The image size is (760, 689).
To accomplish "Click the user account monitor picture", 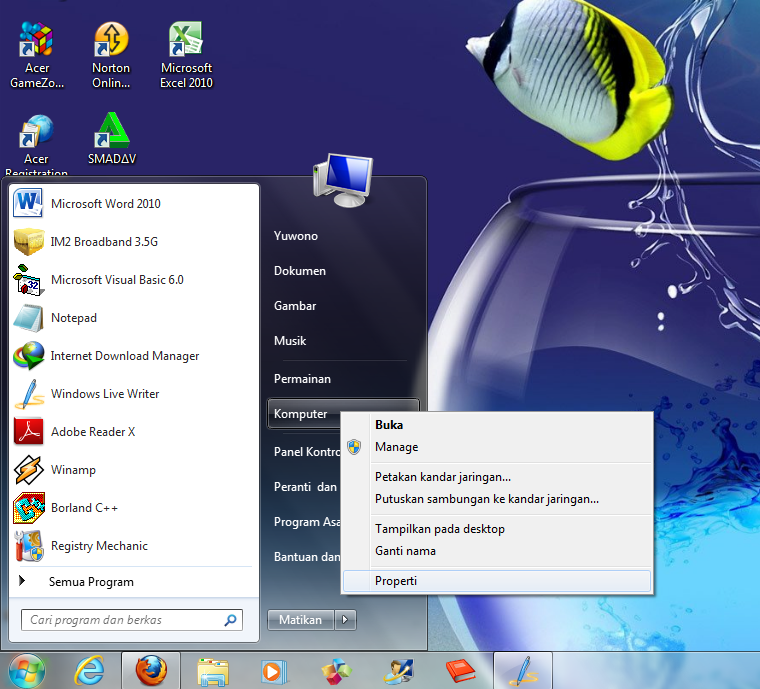I will click(x=343, y=180).
